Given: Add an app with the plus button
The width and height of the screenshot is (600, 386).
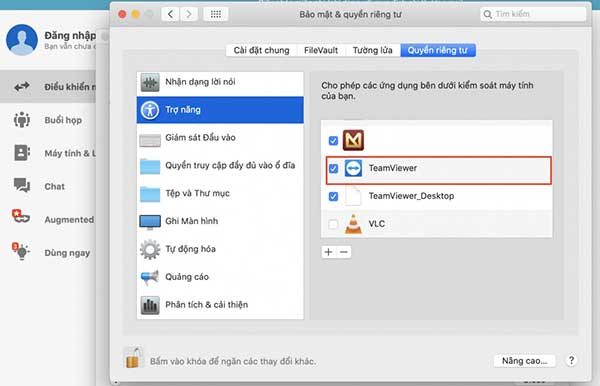Looking at the screenshot, I should coord(328,252).
